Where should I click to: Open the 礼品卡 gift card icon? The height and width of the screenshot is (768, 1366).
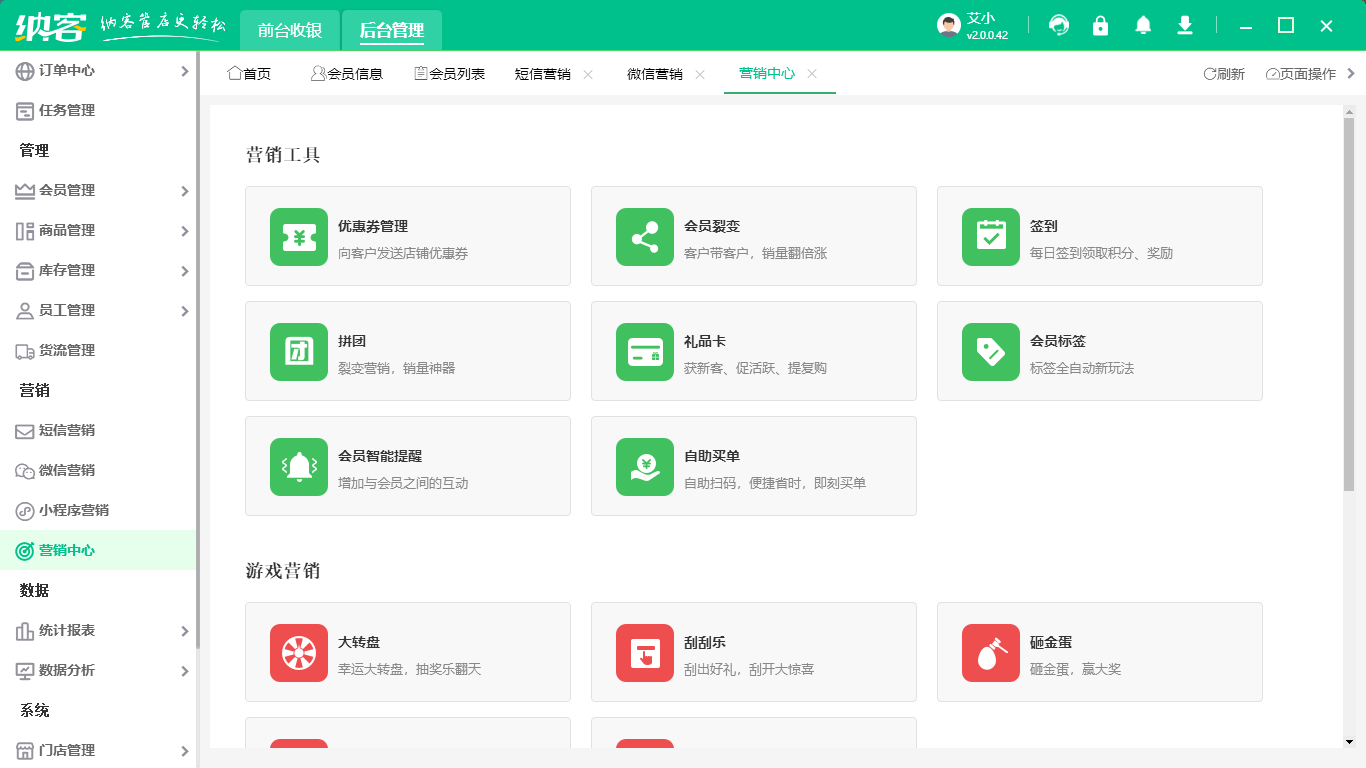point(644,351)
